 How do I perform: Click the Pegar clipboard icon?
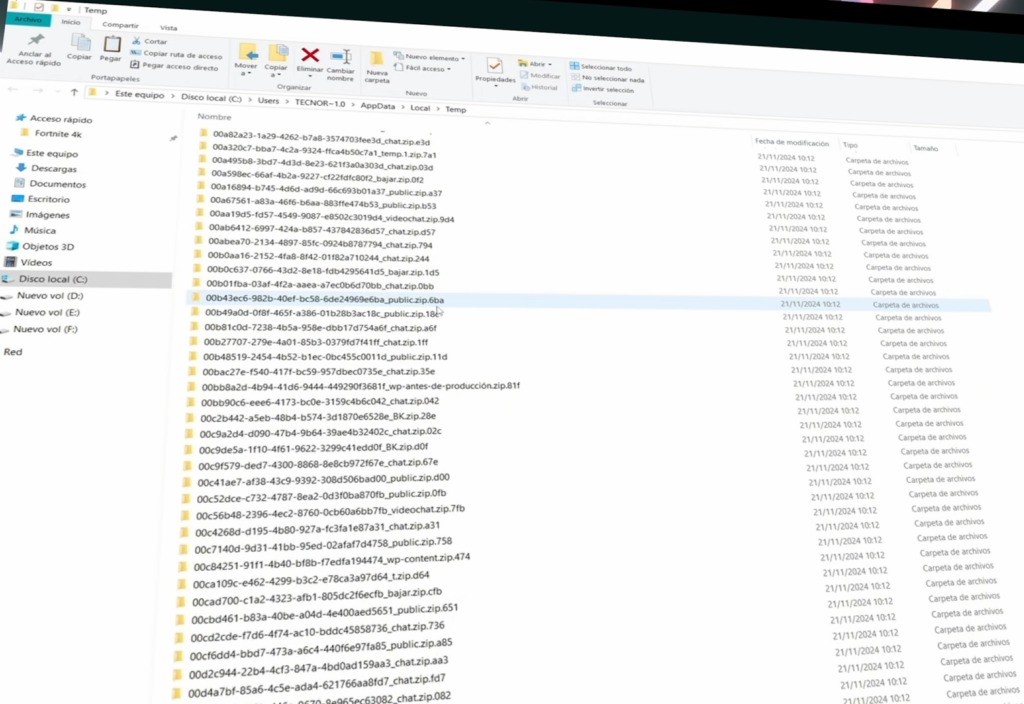pyautogui.click(x=112, y=44)
